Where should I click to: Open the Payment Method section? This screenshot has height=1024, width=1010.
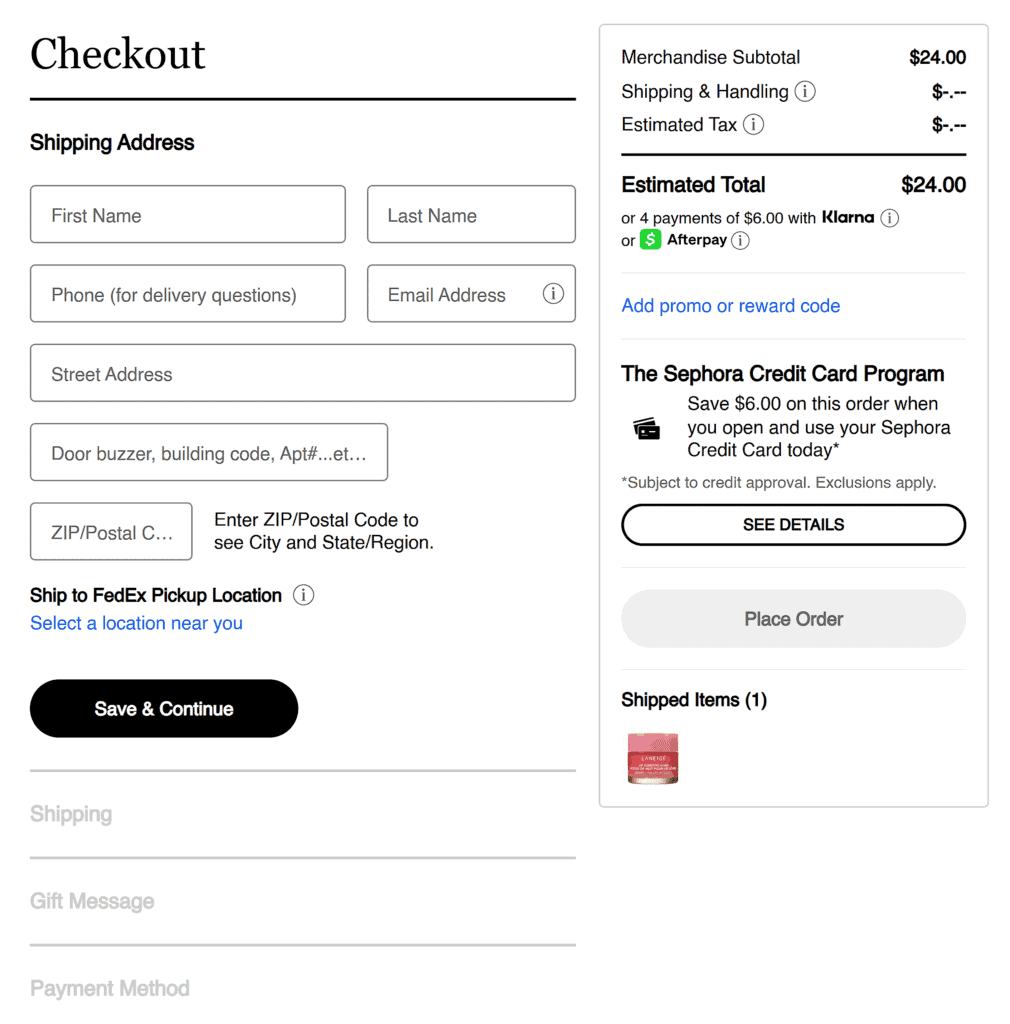110,988
